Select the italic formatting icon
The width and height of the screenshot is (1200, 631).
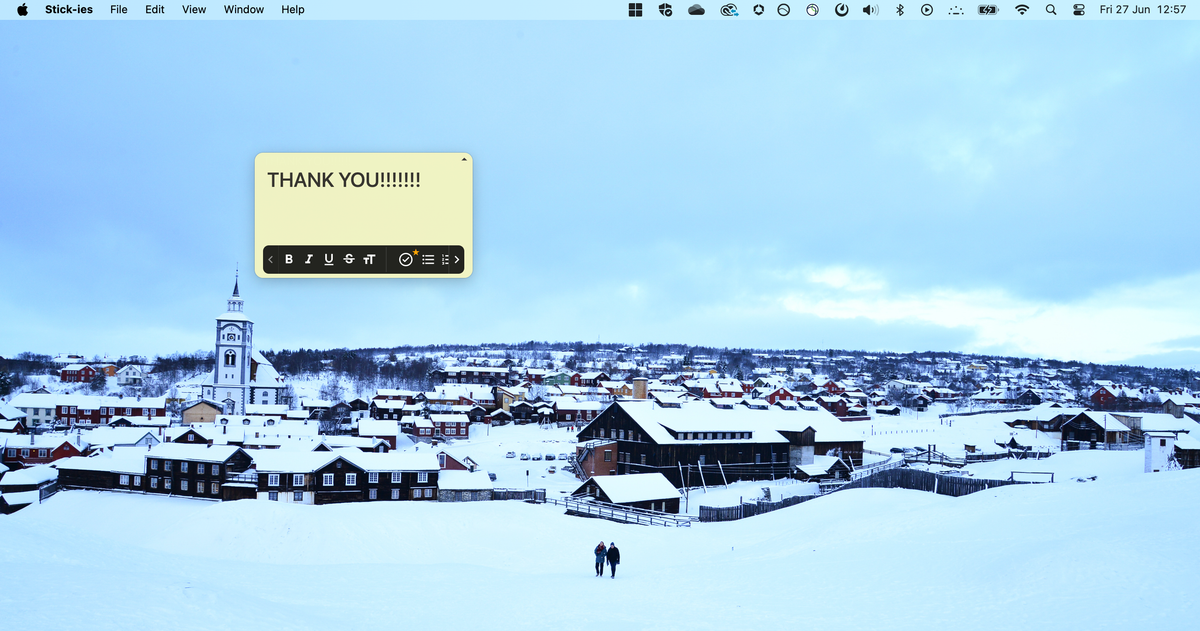(x=309, y=259)
